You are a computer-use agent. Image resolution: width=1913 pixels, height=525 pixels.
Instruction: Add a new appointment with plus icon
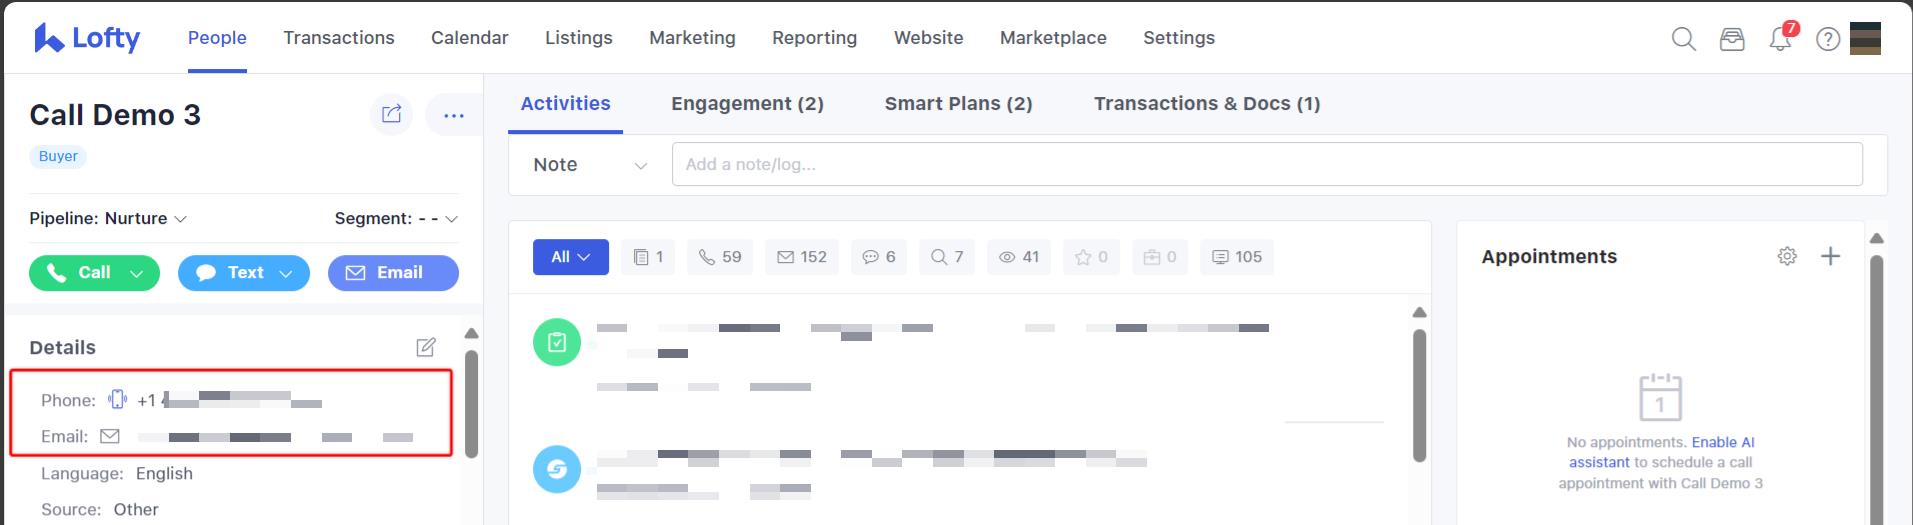coord(1830,256)
